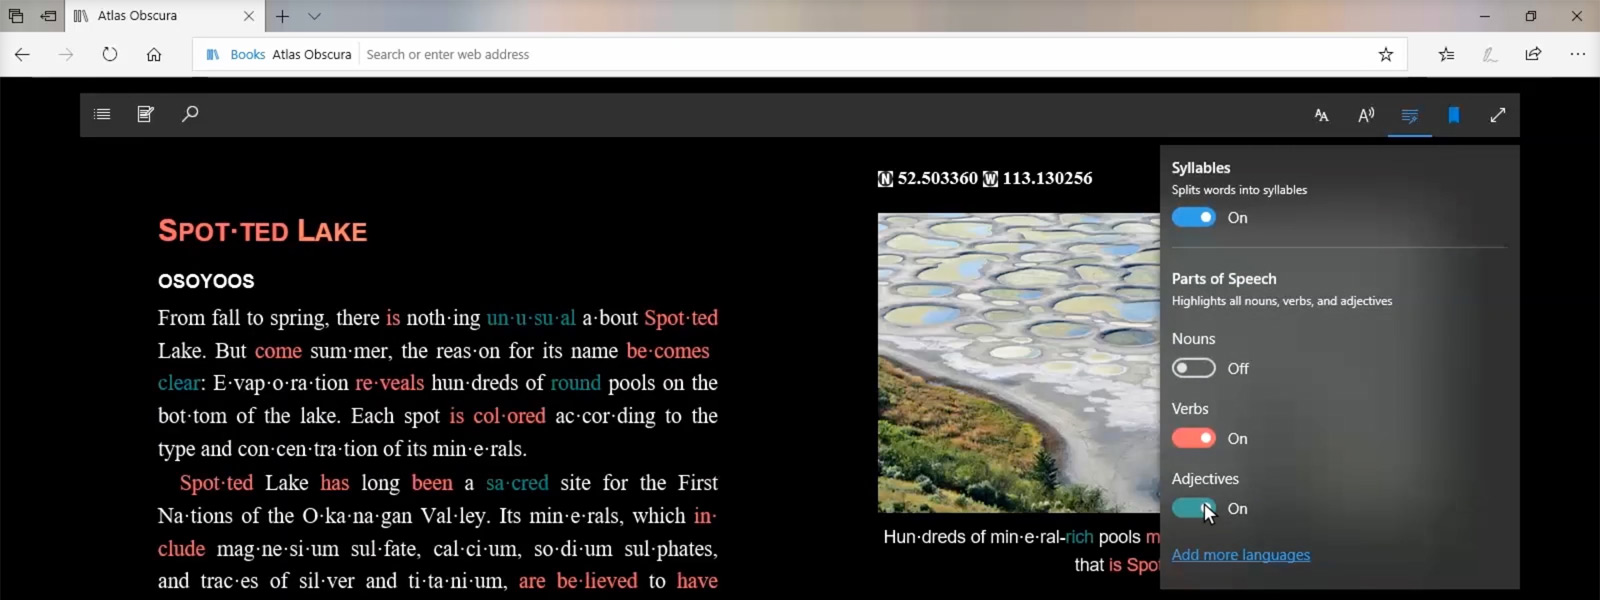Minimize the browser window
Image resolution: width=1600 pixels, height=600 pixels.
pyautogui.click(x=1485, y=16)
